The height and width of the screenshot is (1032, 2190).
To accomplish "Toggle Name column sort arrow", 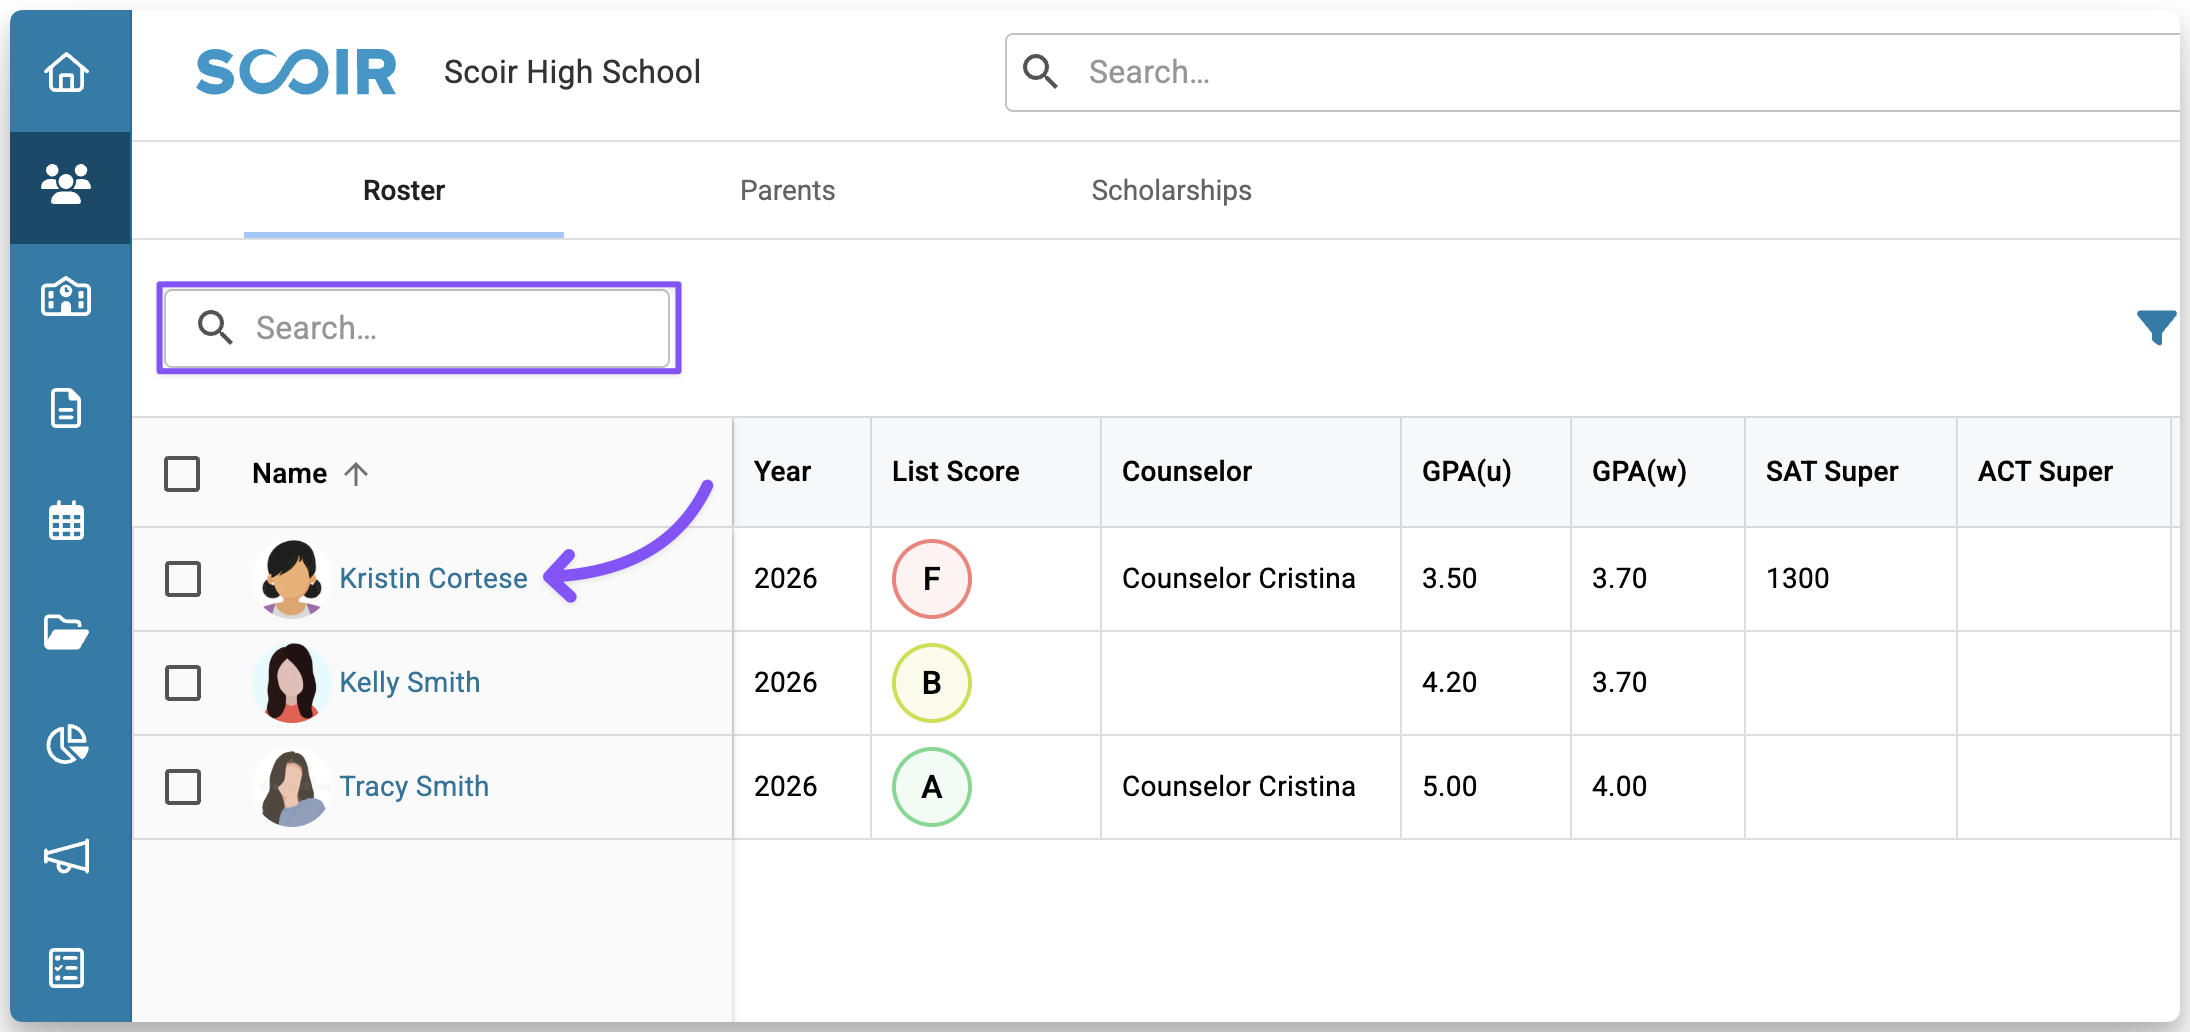I will click(356, 473).
